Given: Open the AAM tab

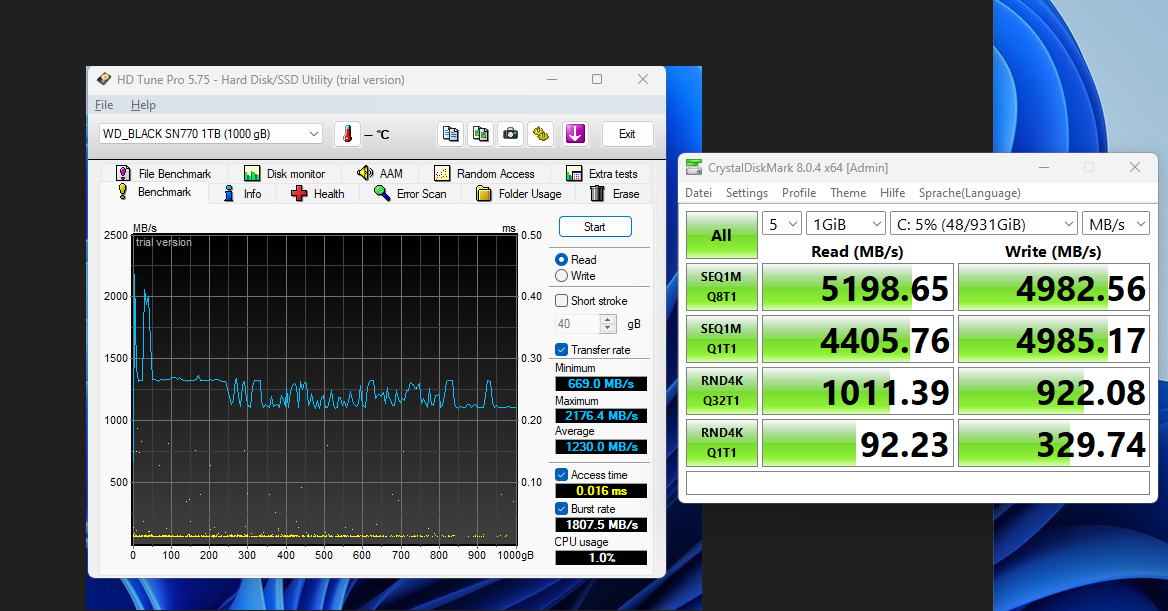Looking at the screenshot, I should tap(380, 174).
